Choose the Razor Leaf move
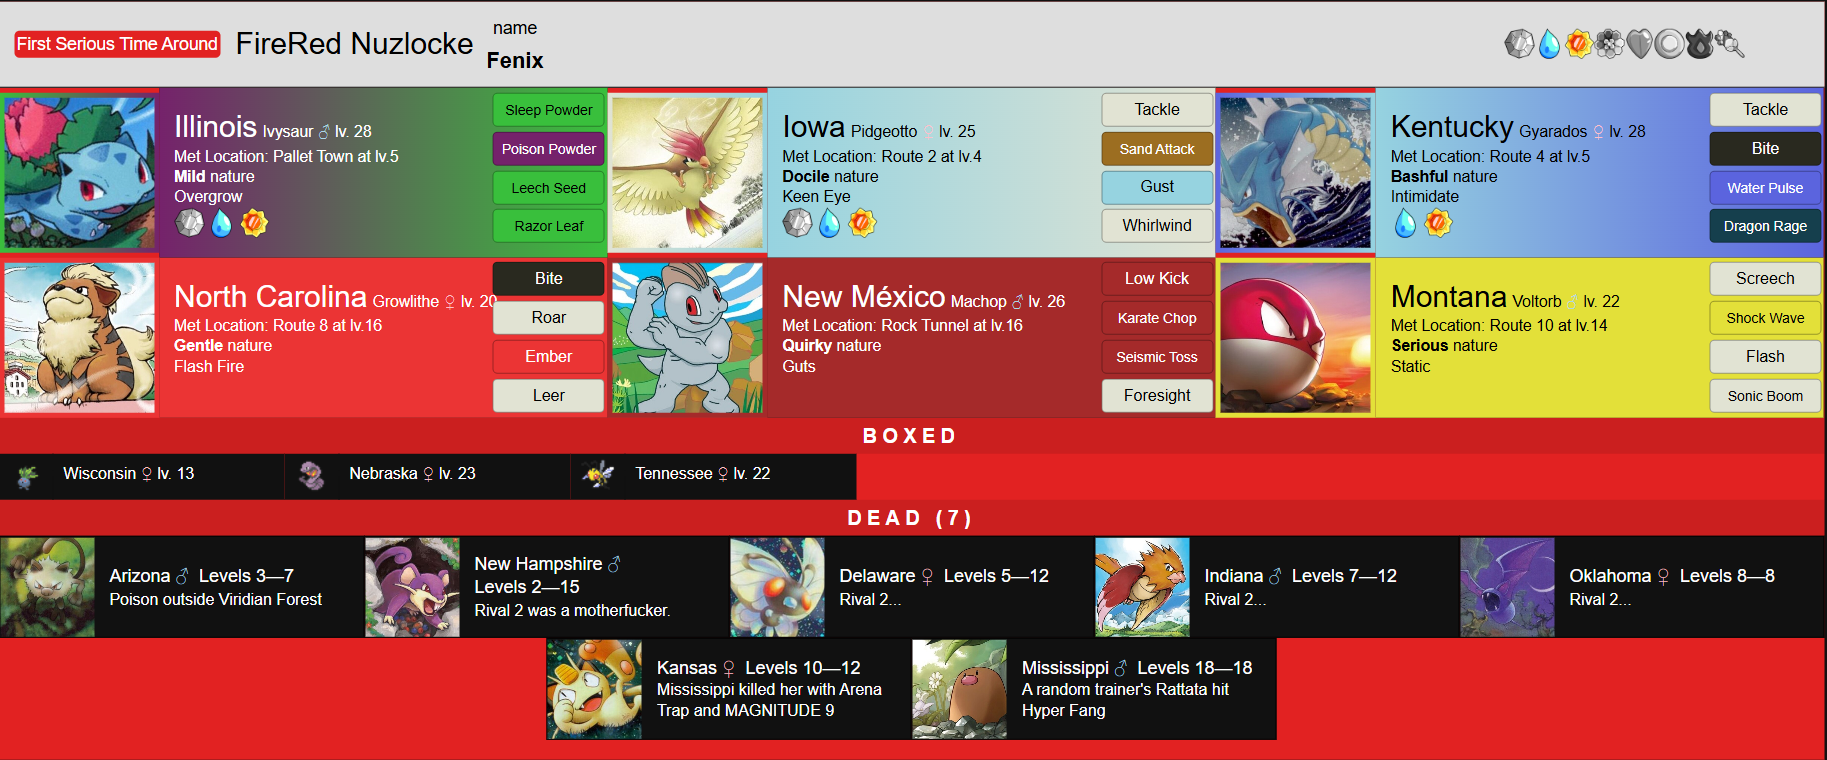The height and width of the screenshot is (760, 1827). point(549,226)
